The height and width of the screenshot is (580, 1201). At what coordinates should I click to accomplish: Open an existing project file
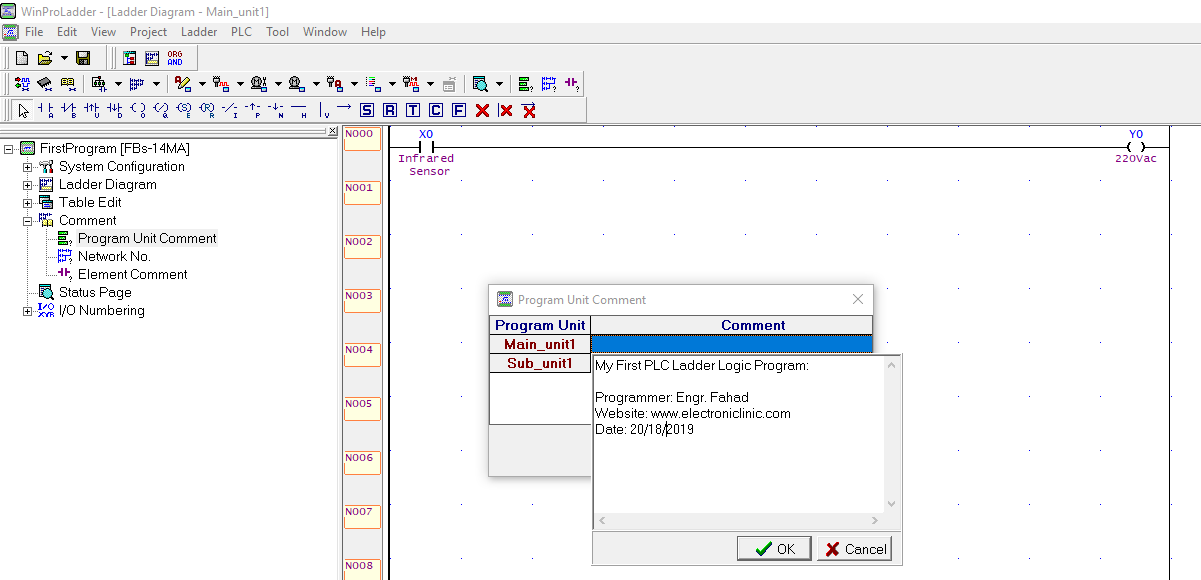pyautogui.click(x=45, y=58)
